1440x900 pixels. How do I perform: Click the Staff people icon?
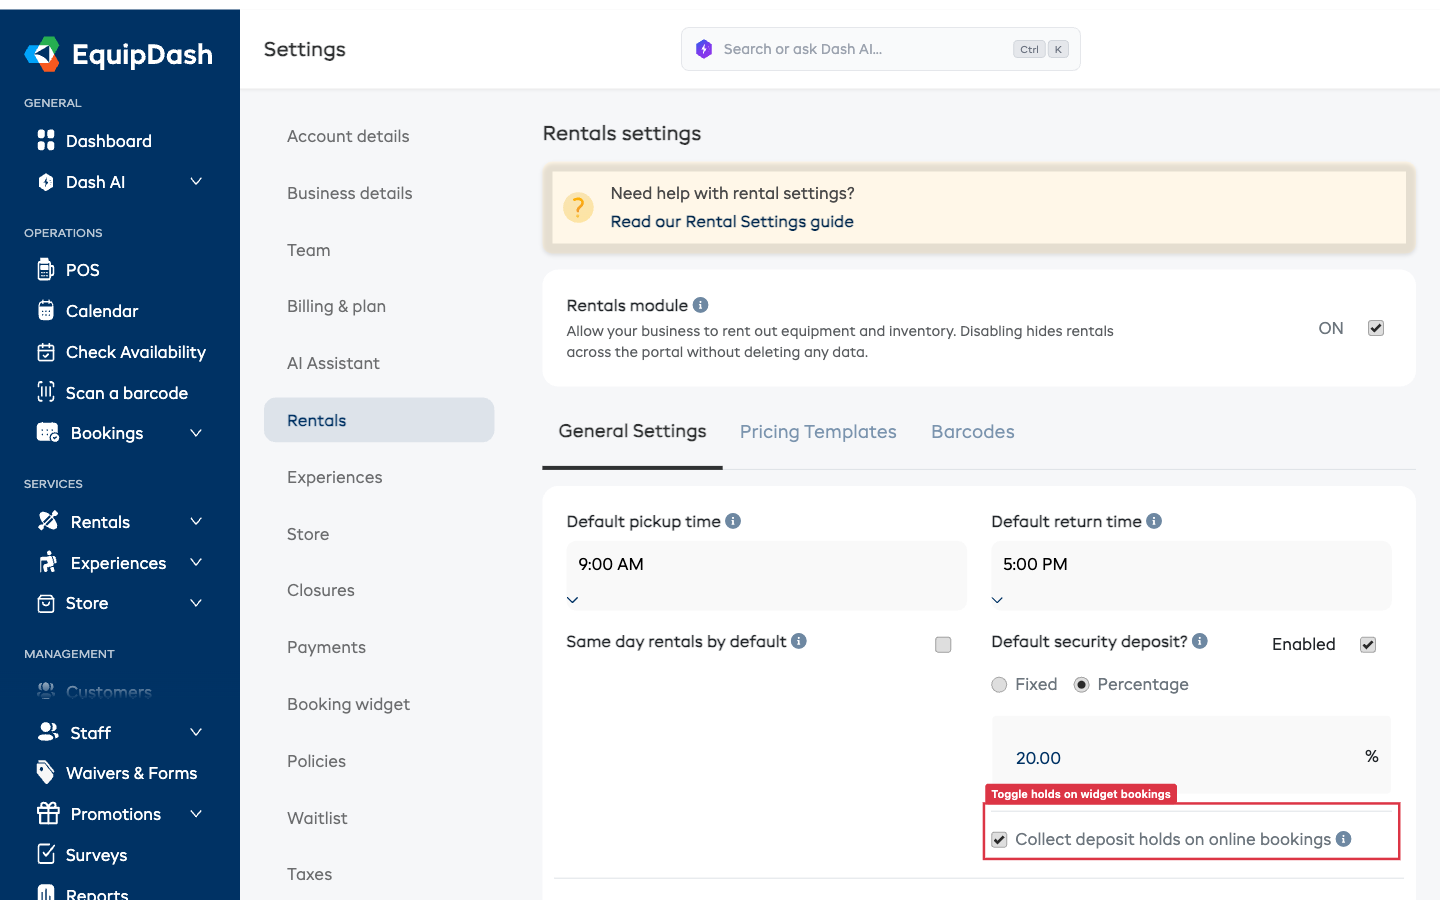pyautogui.click(x=48, y=732)
